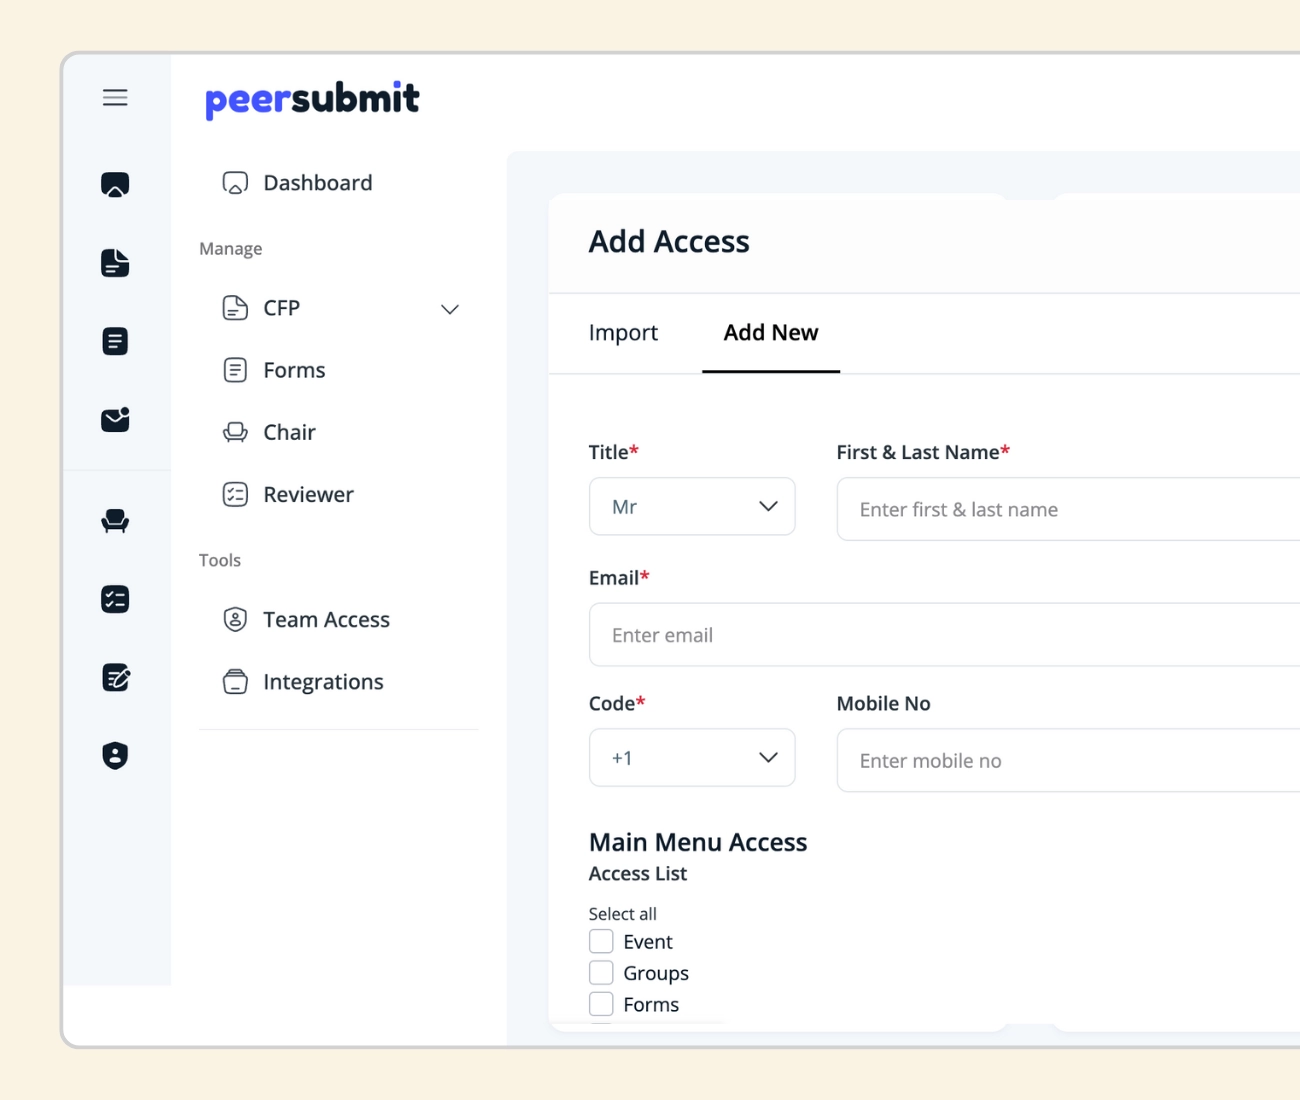Enable the Groups checkbox in Main Menu Access

(x=601, y=972)
